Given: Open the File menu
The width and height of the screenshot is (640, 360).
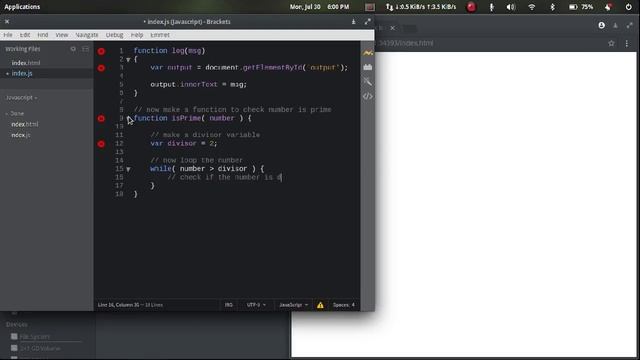Looking at the screenshot, I should pyautogui.click(x=8, y=35).
